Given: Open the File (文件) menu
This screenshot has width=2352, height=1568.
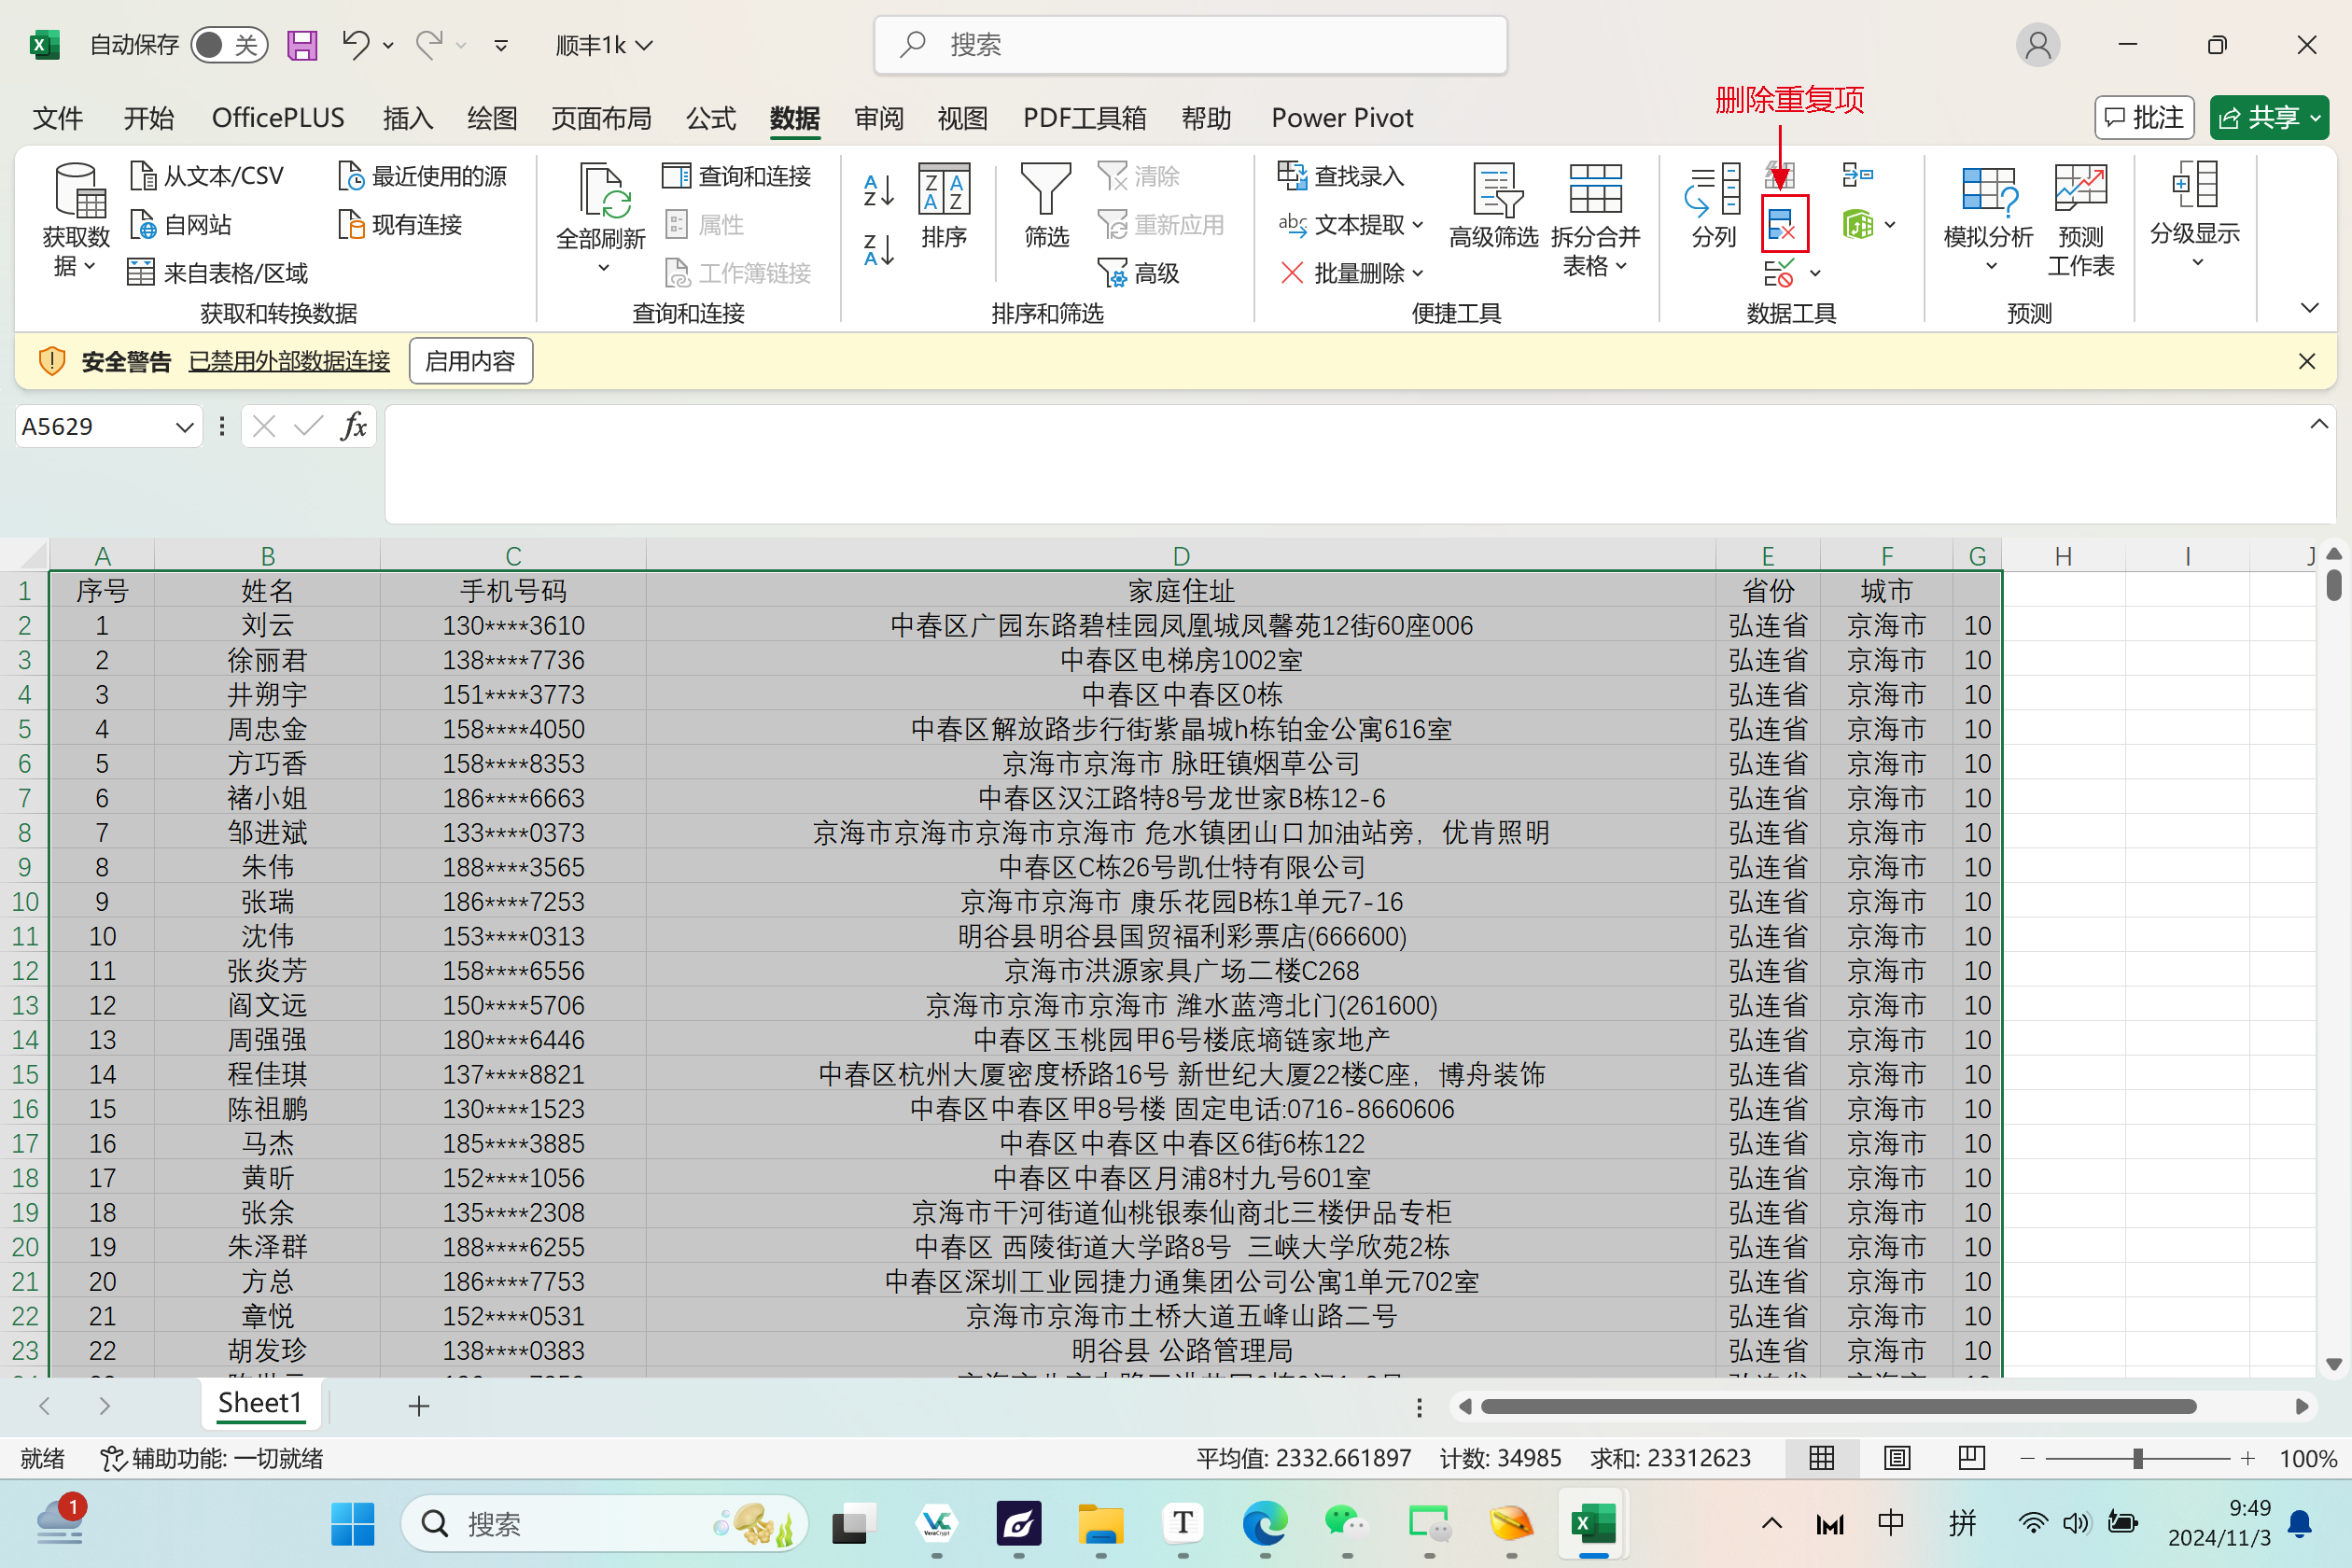Looking at the screenshot, I should [58, 118].
